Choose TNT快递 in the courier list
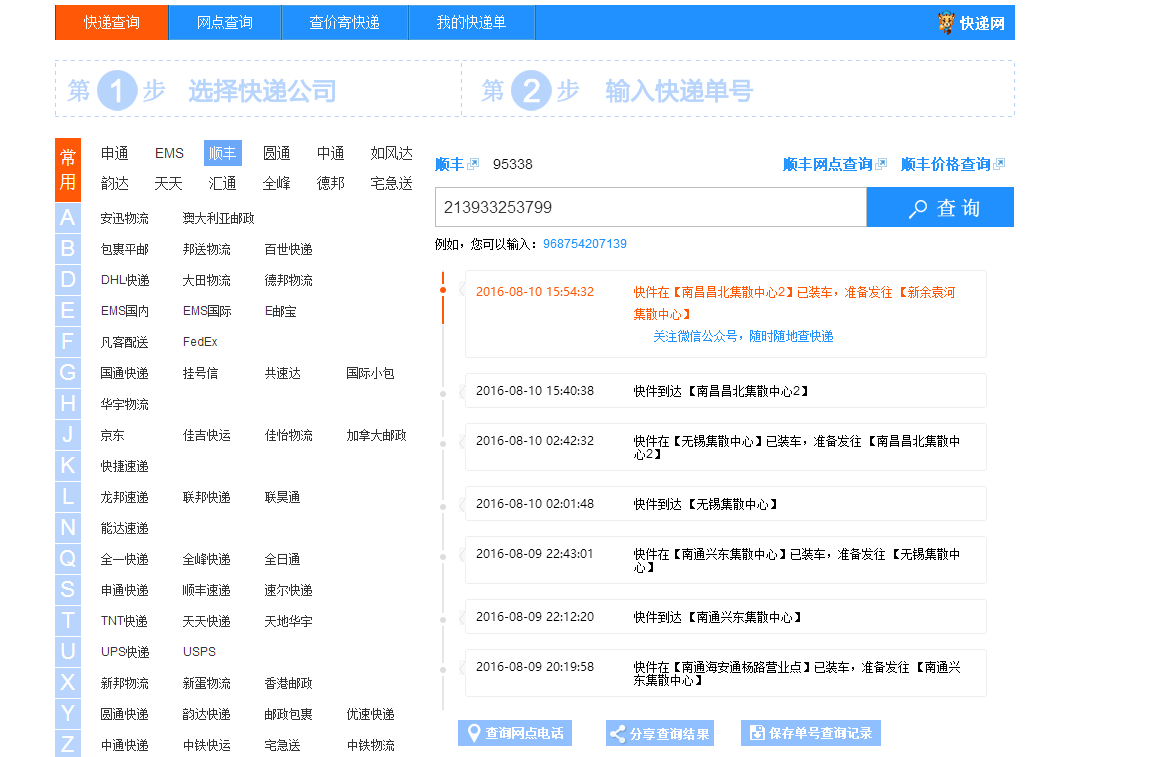Viewport: 1167px width, 757px height. point(124,621)
